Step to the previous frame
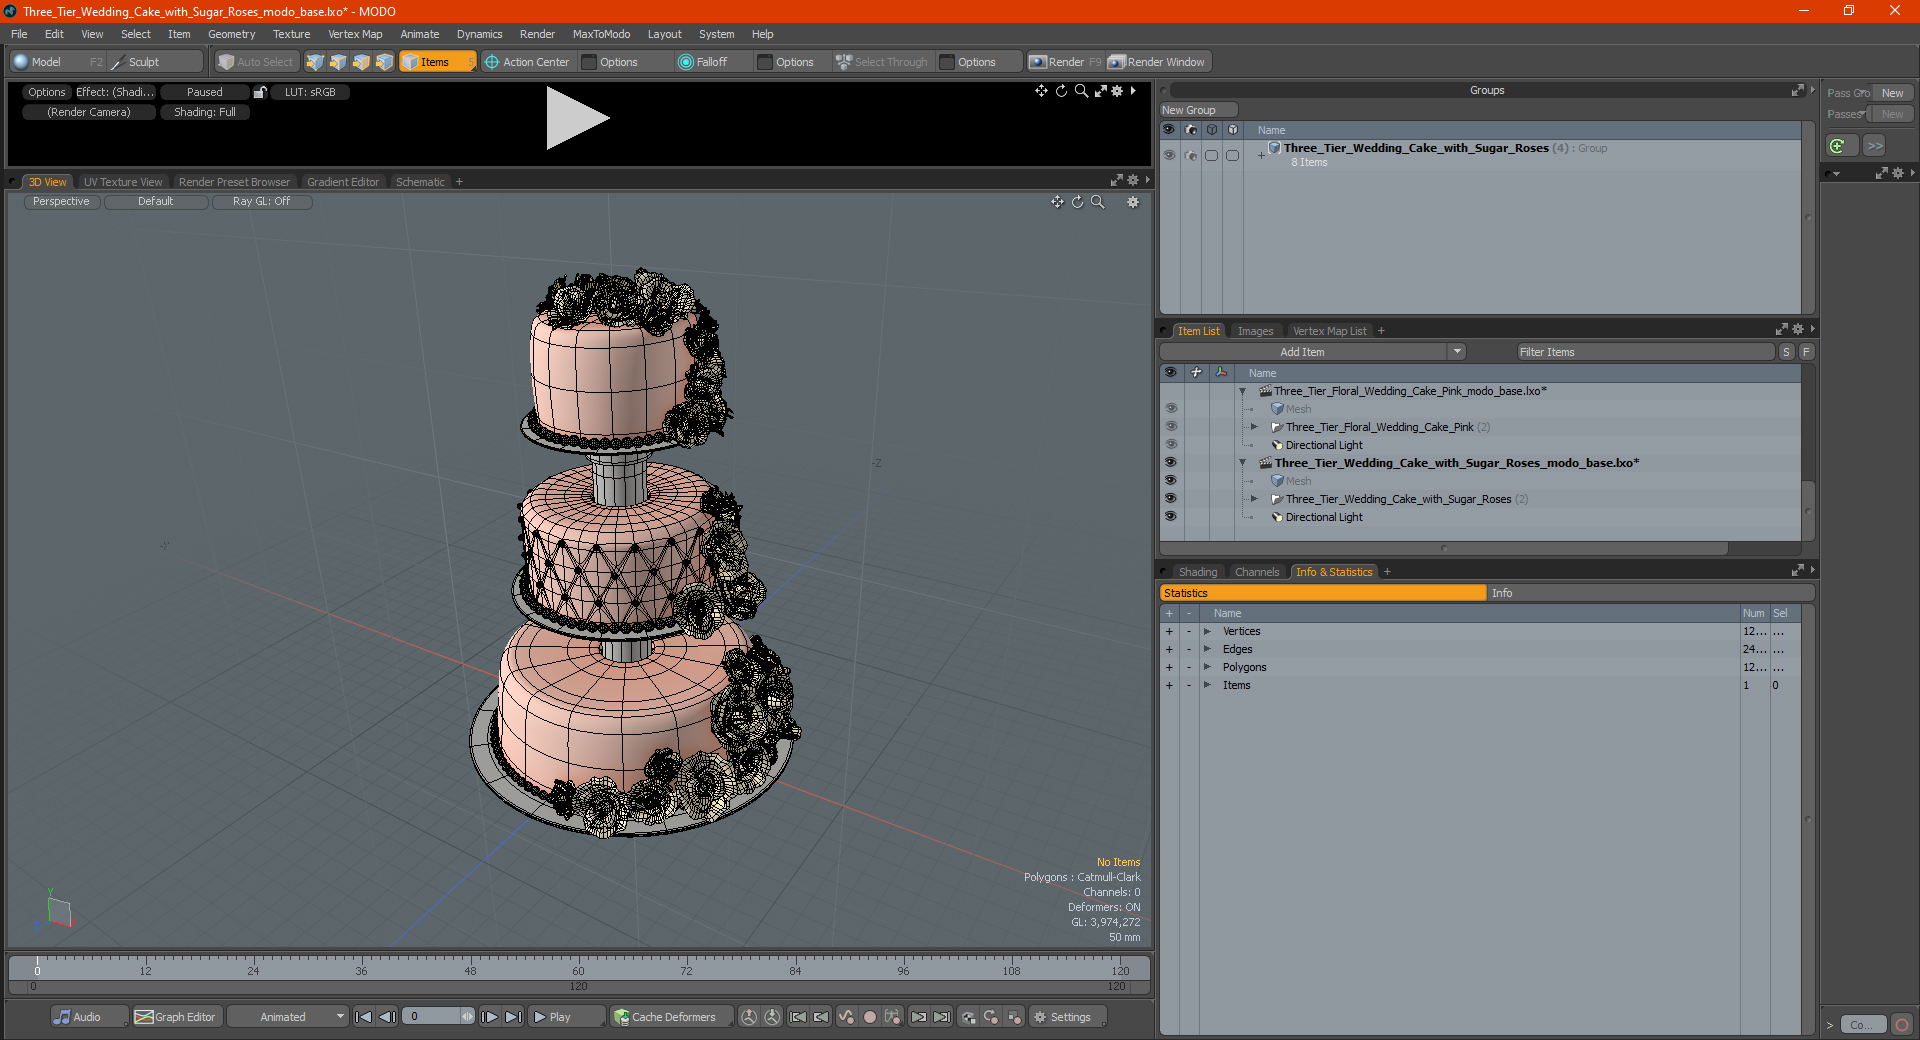The image size is (1920, 1040). (388, 1017)
